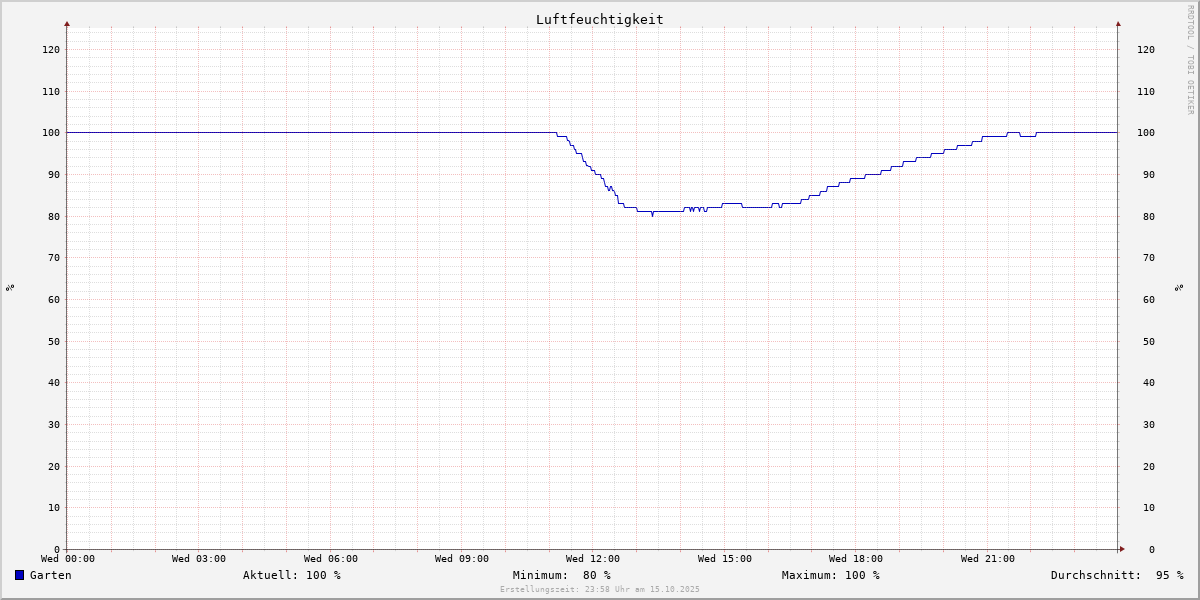Click the Wed 00:00 time label

[68, 559]
